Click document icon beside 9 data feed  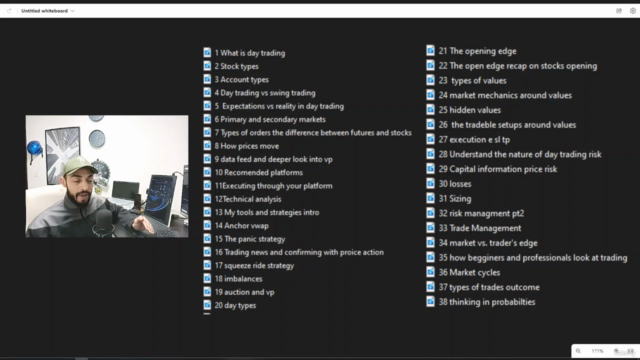pos(207,159)
